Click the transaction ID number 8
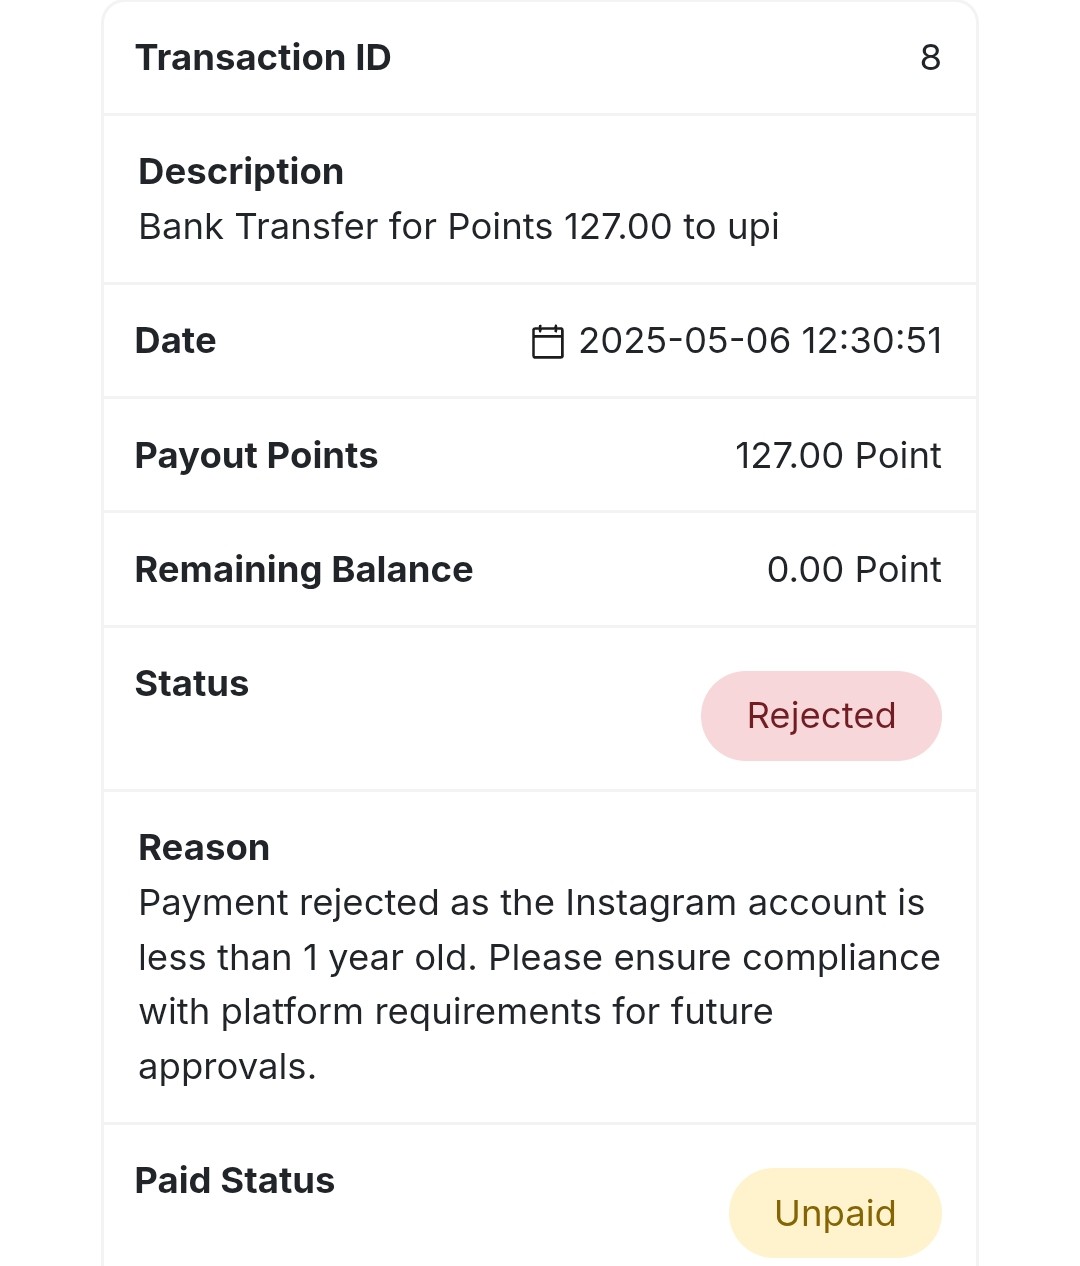The height and width of the screenshot is (1266, 1080). [930, 58]
